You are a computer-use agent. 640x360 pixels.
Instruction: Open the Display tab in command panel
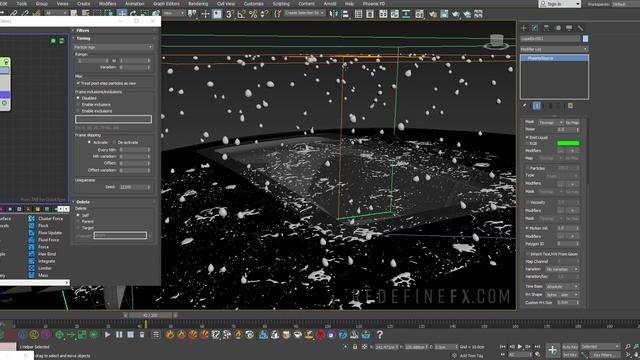(569, 28)
